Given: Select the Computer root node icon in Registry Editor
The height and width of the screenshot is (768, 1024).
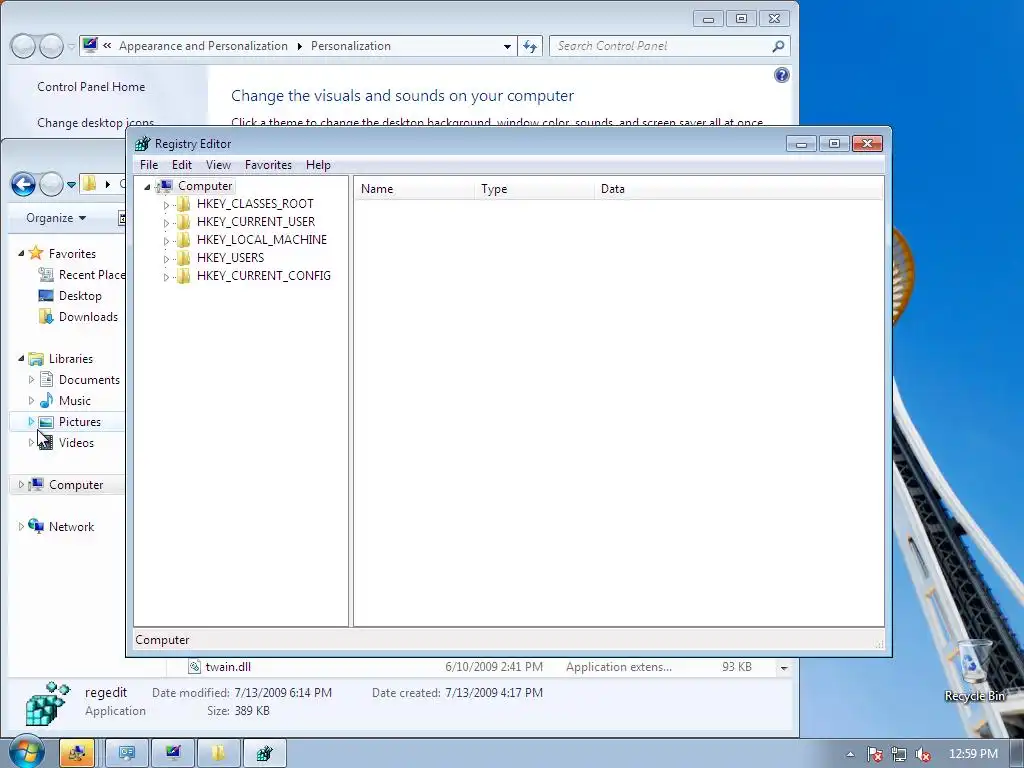Looking at the screenshot, I should (165, 186).
